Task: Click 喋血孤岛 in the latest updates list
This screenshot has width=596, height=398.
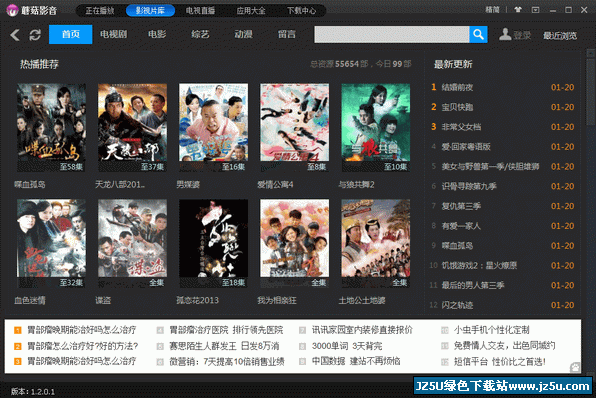Action: click(457, 246)
